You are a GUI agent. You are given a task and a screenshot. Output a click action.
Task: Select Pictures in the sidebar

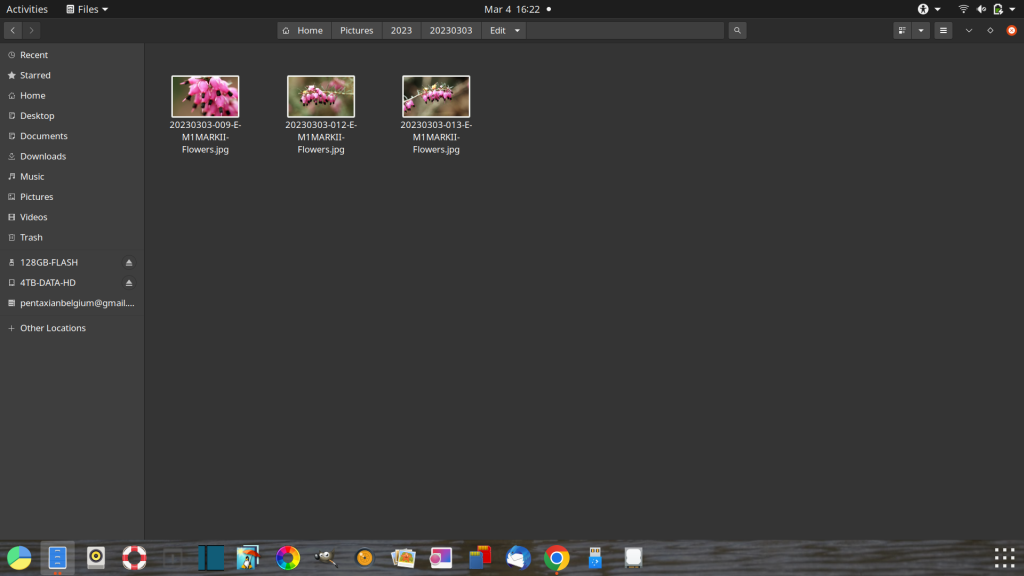click(x=72, y=197)
